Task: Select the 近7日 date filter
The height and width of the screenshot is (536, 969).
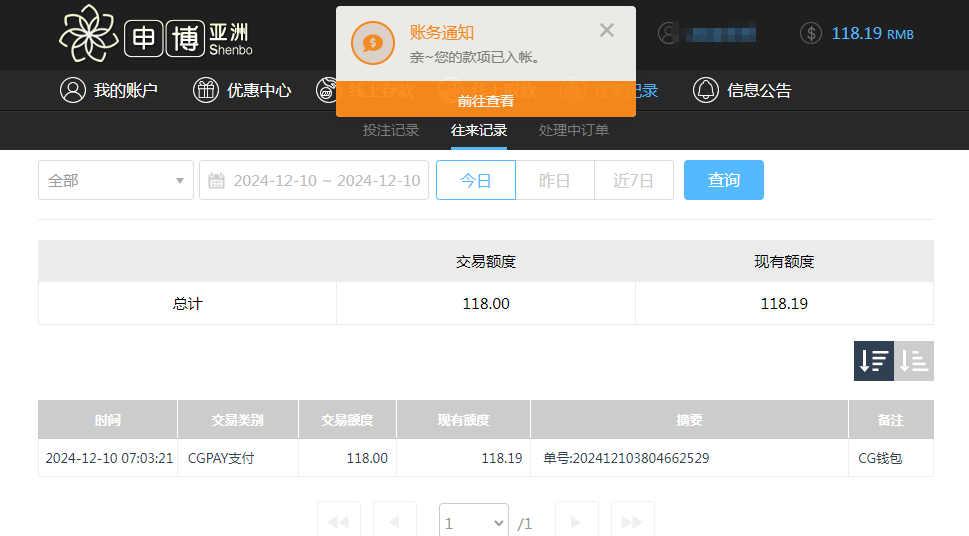Action: [x=634, y=180]
